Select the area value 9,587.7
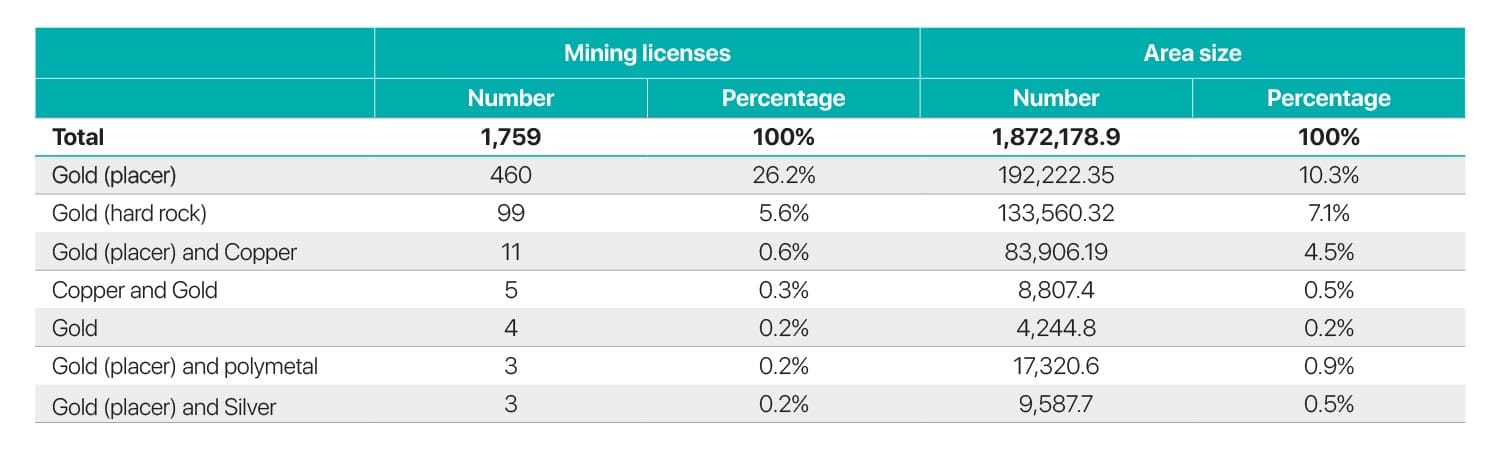Screen dimensions: 1500x452 pos(1056,406)
